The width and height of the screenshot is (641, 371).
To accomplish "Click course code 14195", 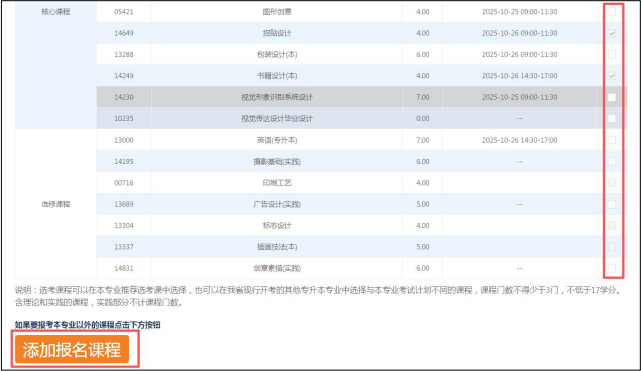I will pos(123,161).
